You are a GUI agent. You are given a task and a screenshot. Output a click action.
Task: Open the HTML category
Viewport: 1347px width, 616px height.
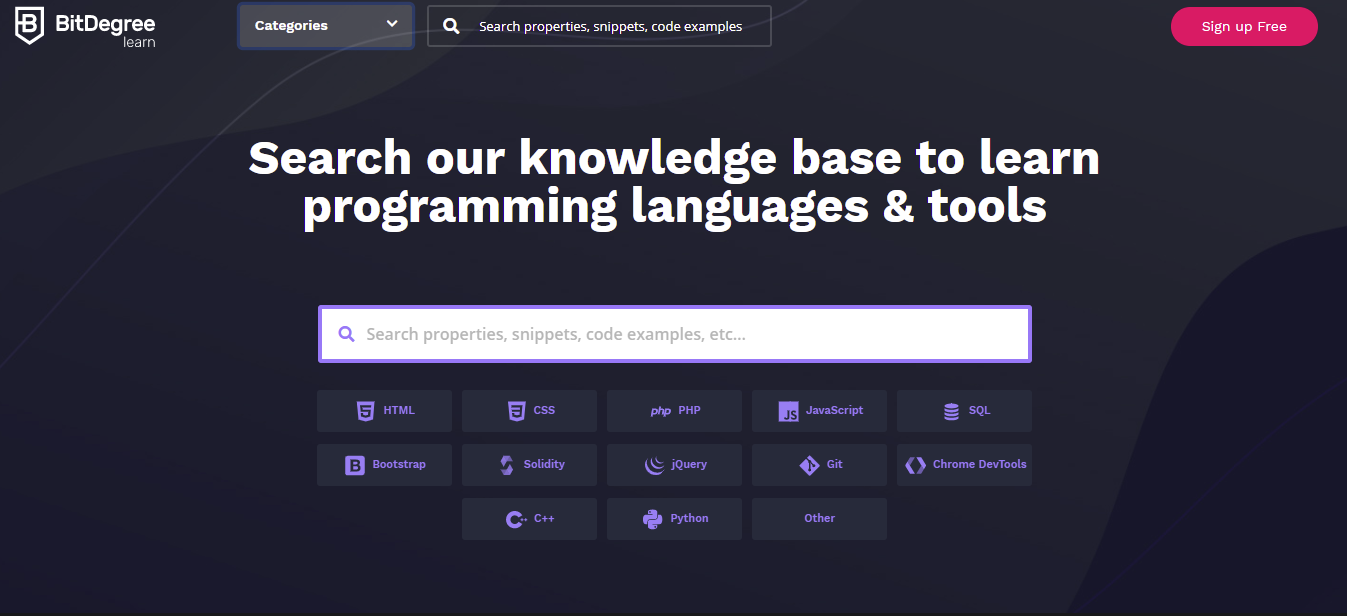click(384, 411)
